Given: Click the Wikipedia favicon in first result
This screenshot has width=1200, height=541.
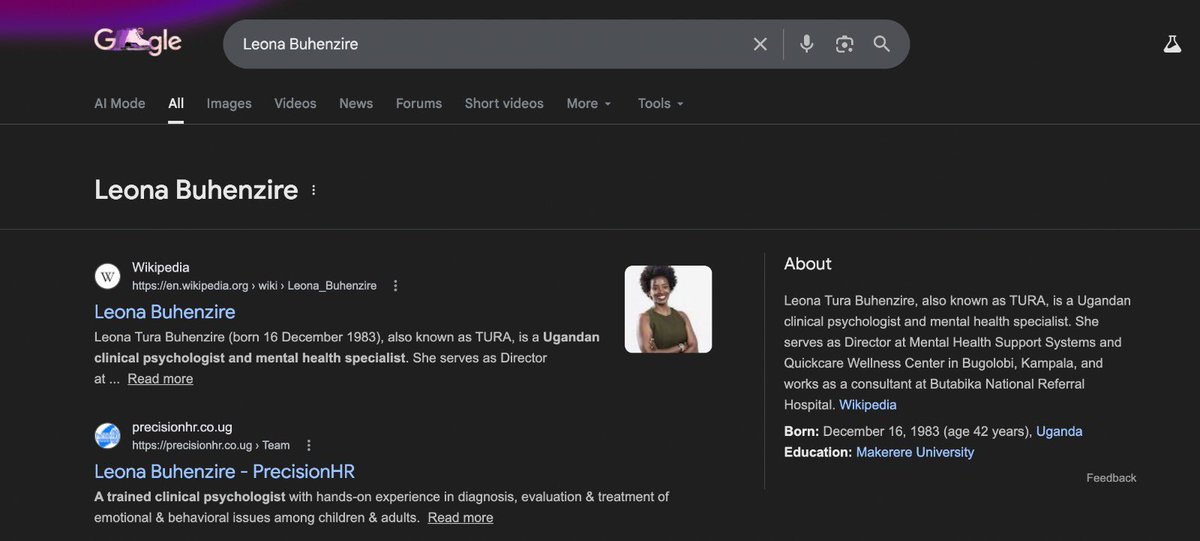Looking at the screenshot, I should pos(108,276).
